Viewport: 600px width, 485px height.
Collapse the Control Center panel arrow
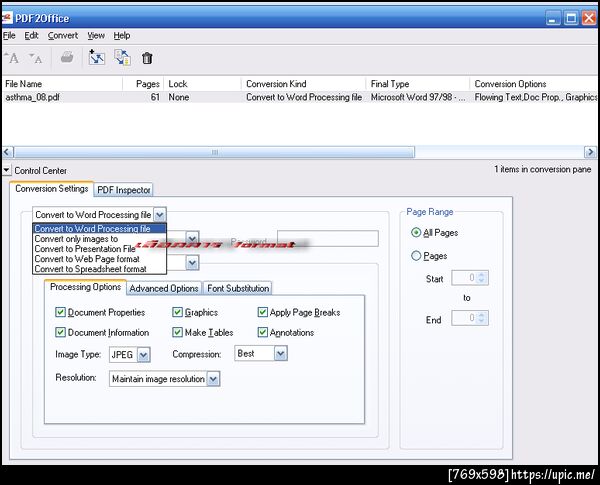tap(7, 170)
